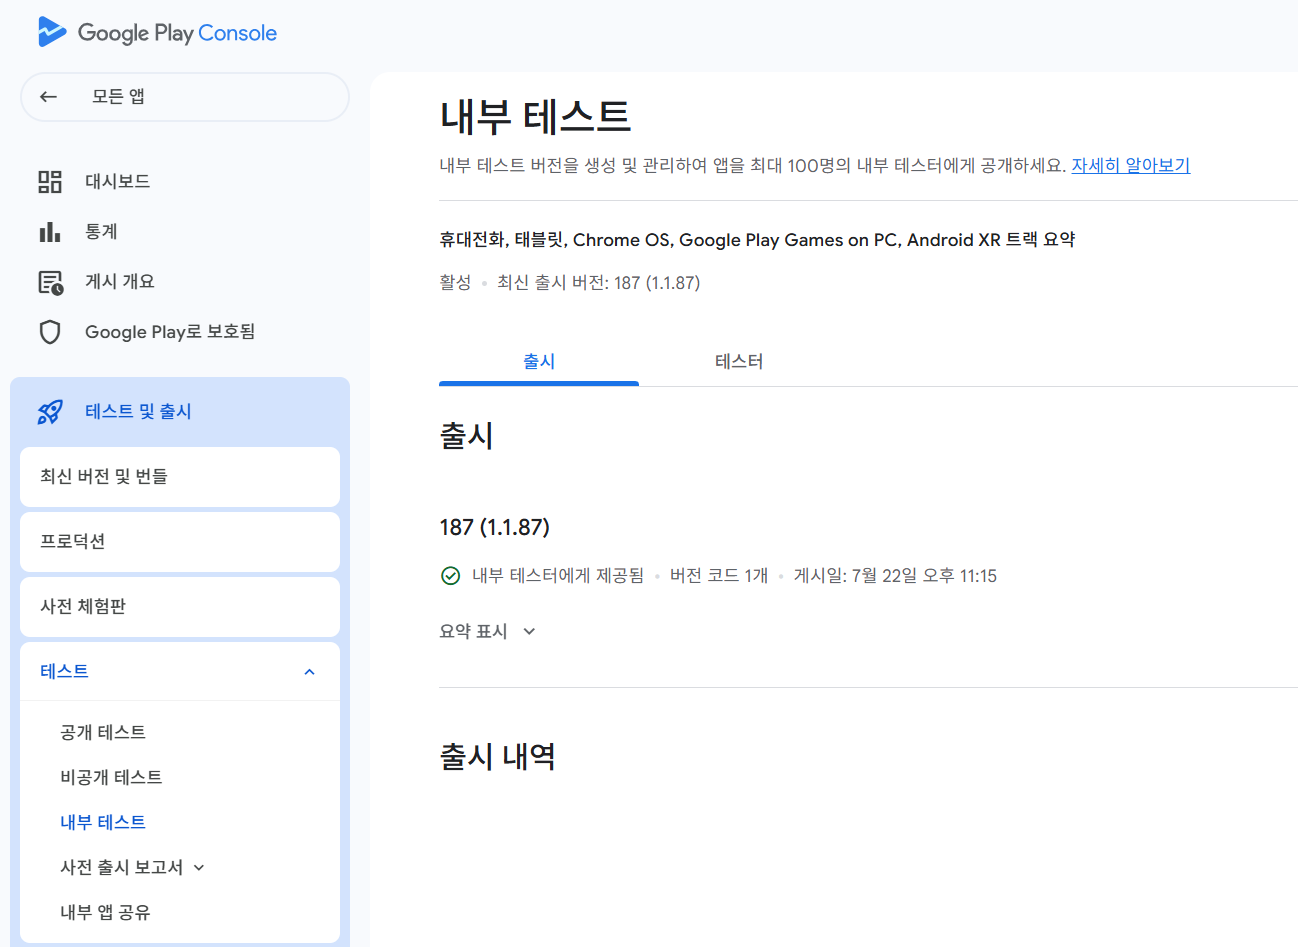Open 대시보드 in the sidebar
The width and height of the screenshot is (1298, 947).
click(x=118, y=181)
